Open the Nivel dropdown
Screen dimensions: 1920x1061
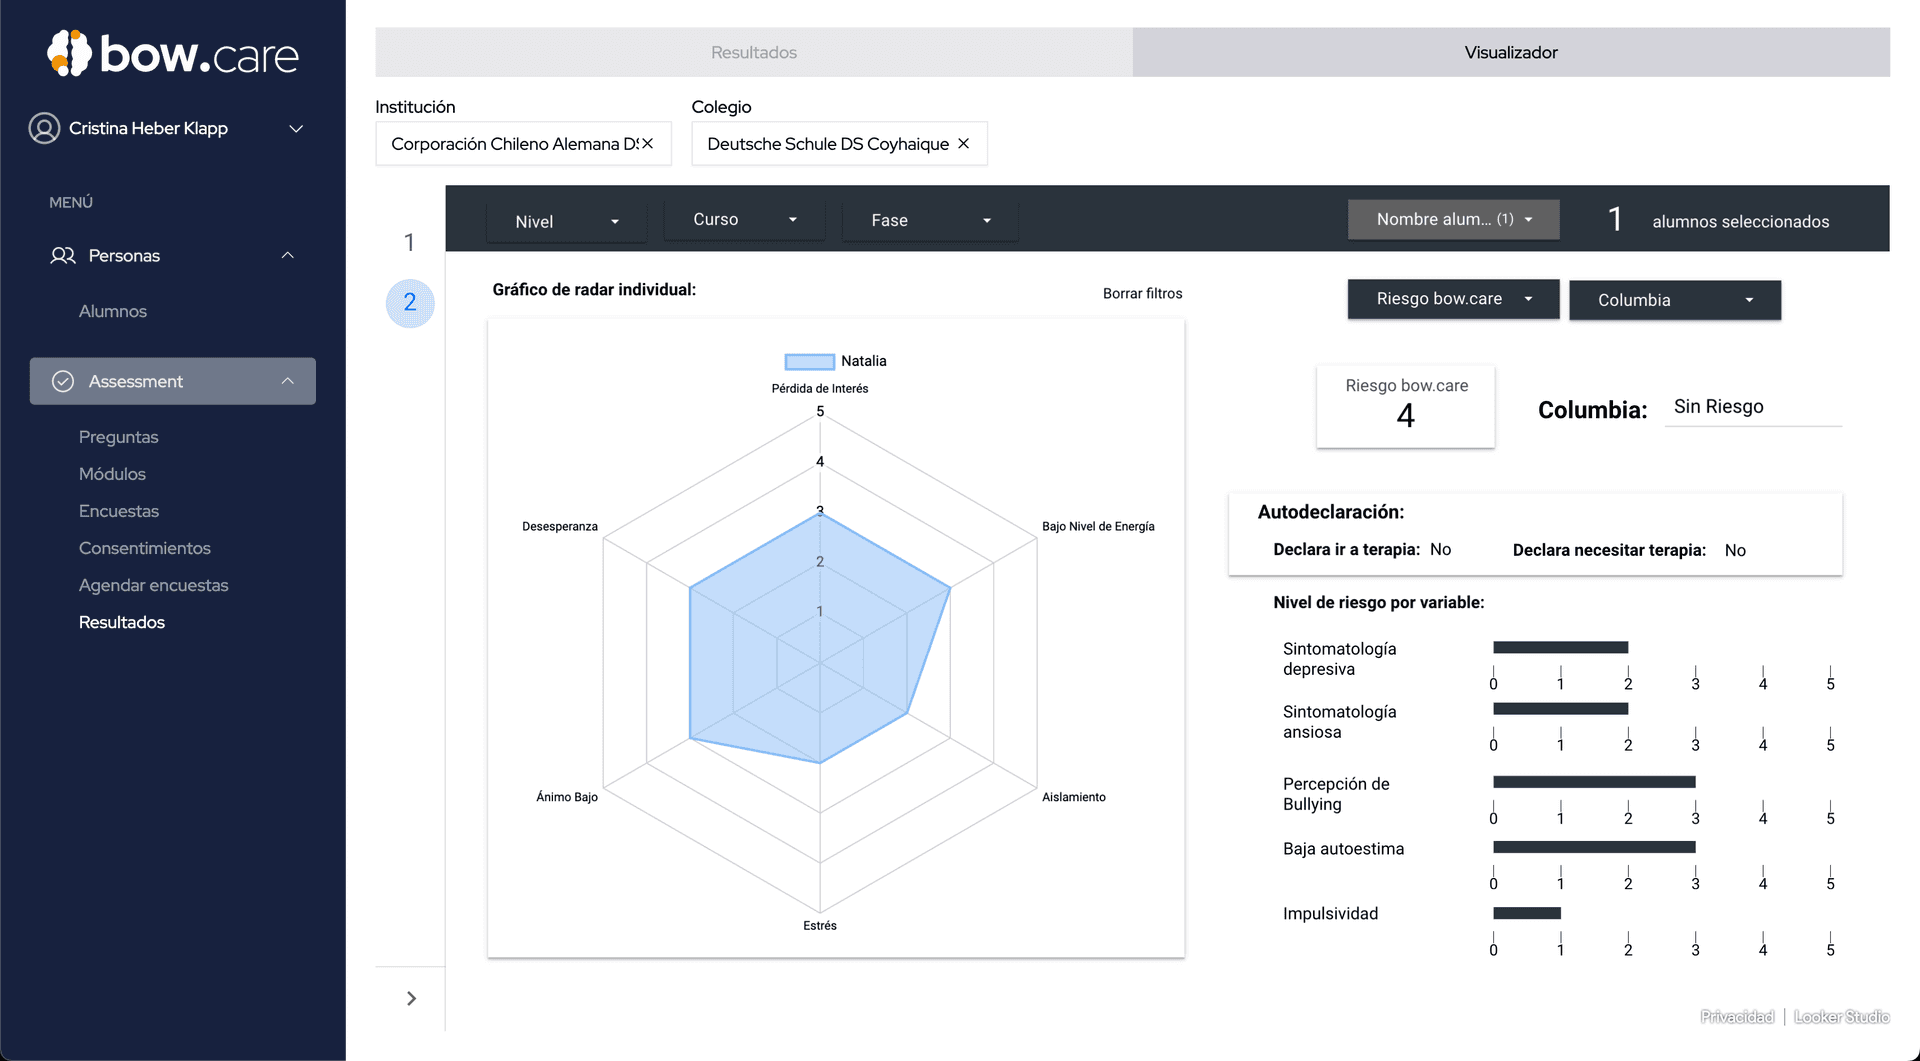pyautogui.click(x=566, y=220)
